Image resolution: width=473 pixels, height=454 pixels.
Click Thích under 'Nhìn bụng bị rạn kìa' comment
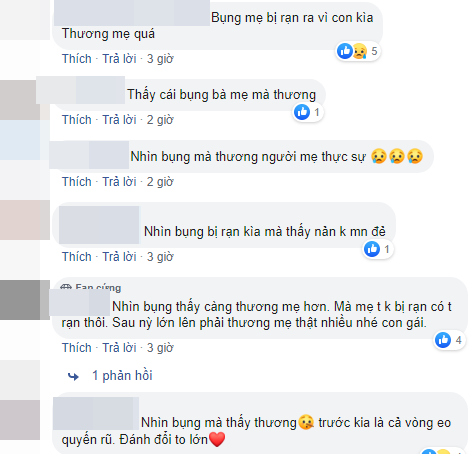click(x=77, y=257)
